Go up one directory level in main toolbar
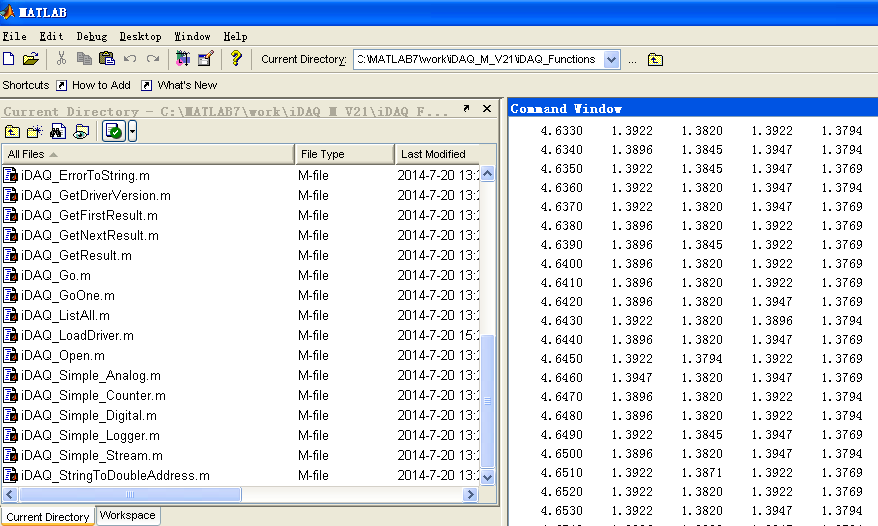This screenshot has height=526, width=878. [x=655, y=59]
